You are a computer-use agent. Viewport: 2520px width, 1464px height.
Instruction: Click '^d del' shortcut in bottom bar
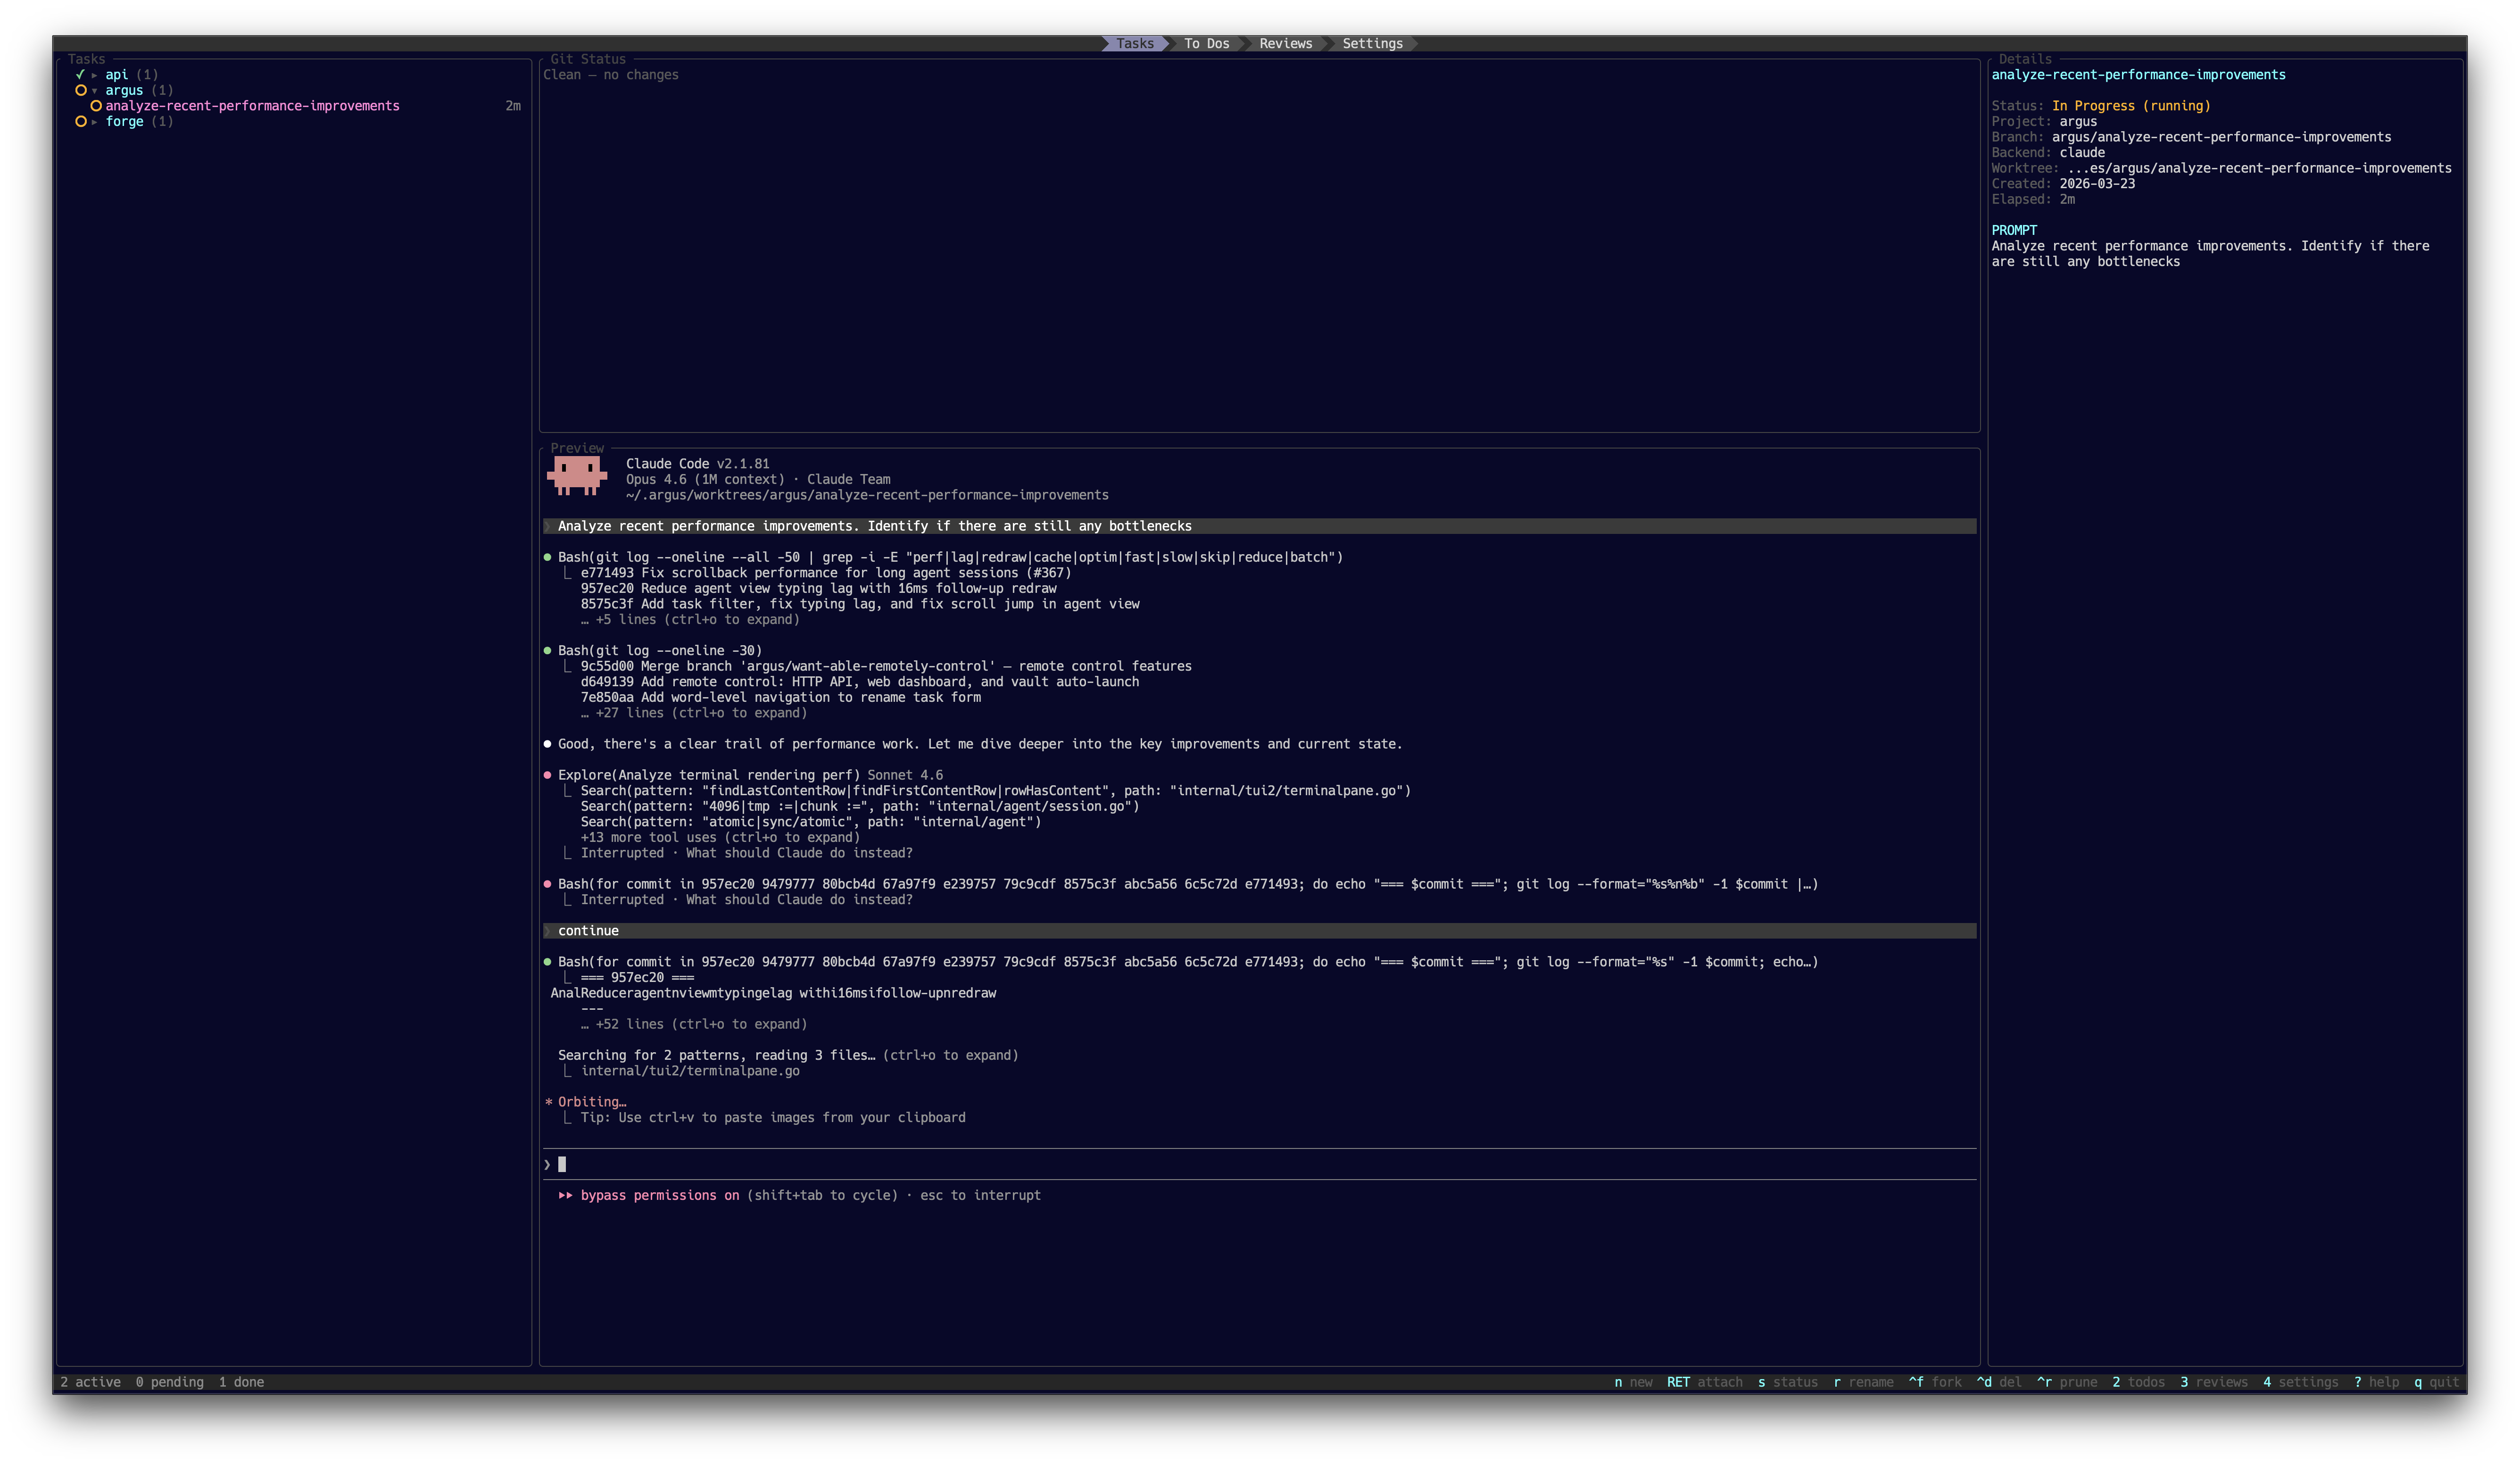coord(1999,1382)
